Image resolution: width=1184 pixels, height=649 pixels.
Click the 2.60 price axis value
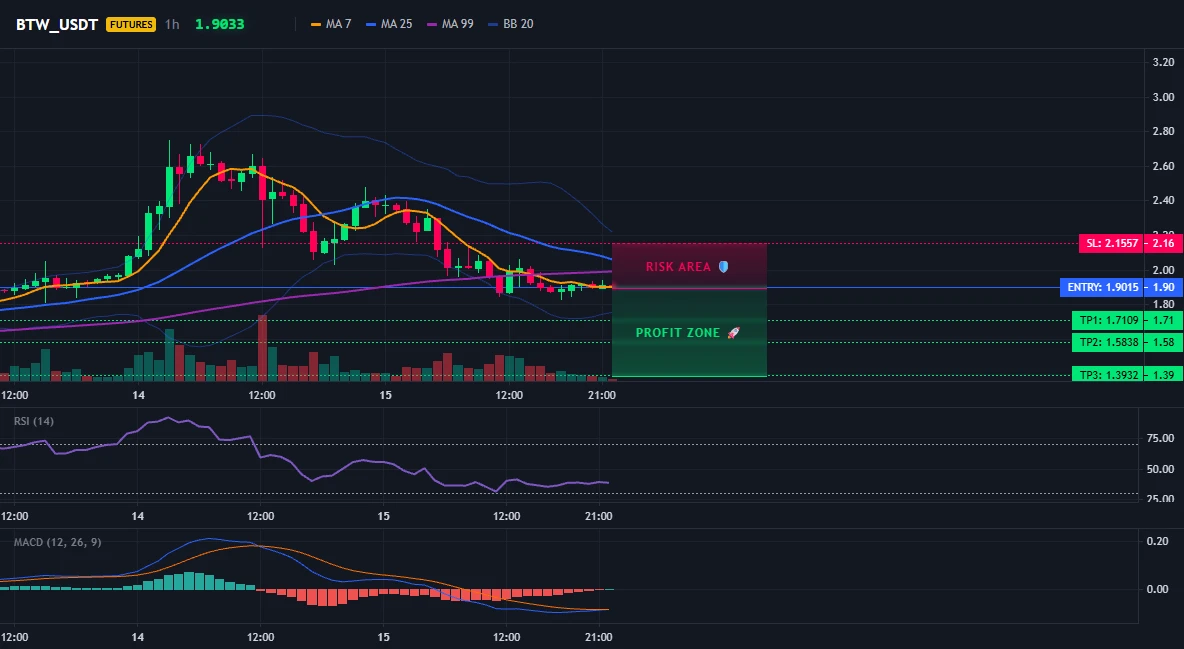(1163, 166)
